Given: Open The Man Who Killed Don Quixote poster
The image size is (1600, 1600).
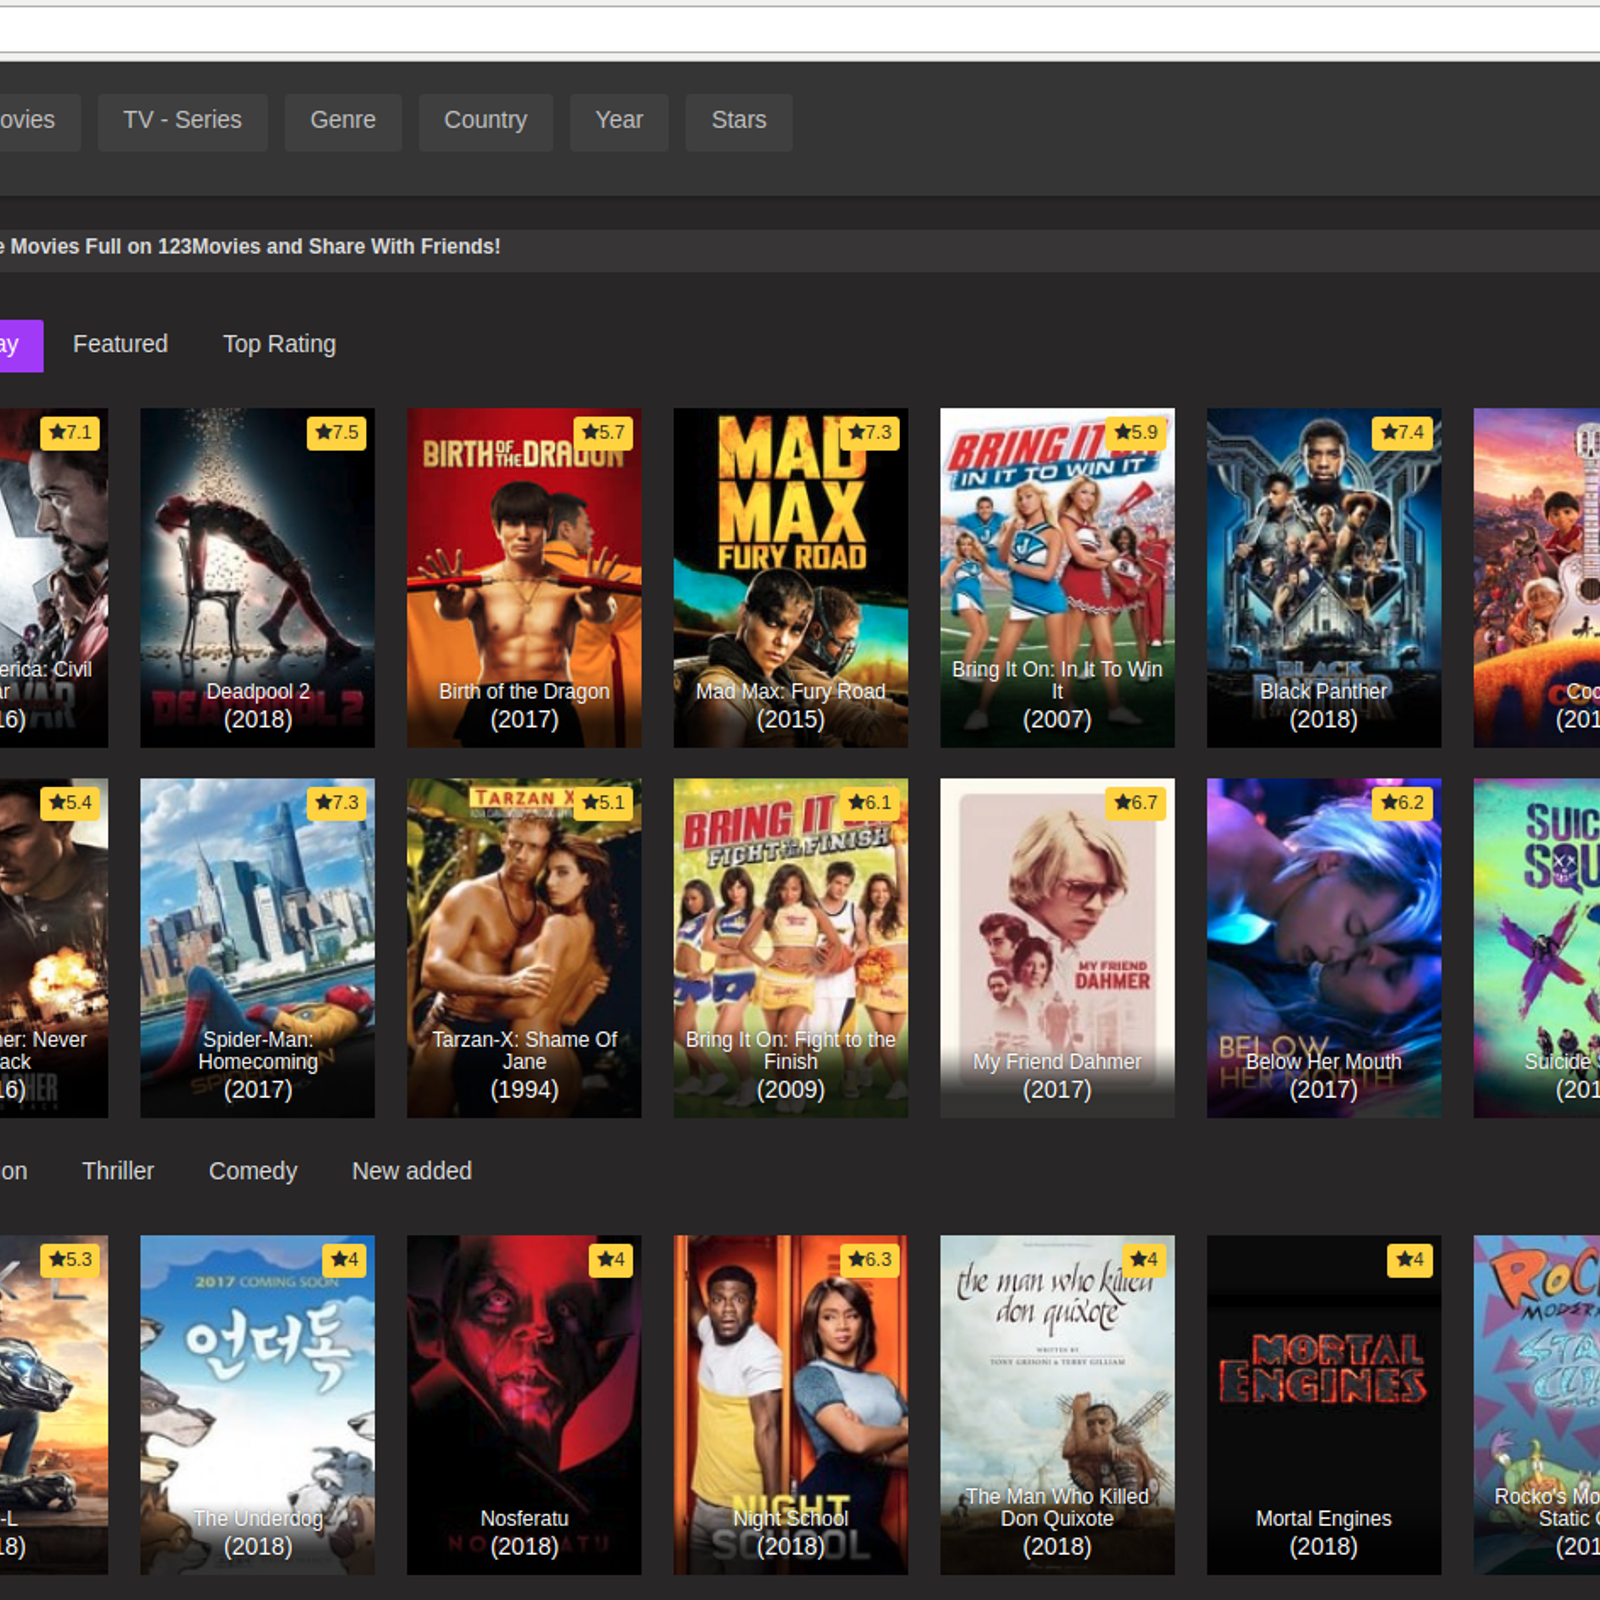Looking at the screenshot, I should tap(1057, 1405).
